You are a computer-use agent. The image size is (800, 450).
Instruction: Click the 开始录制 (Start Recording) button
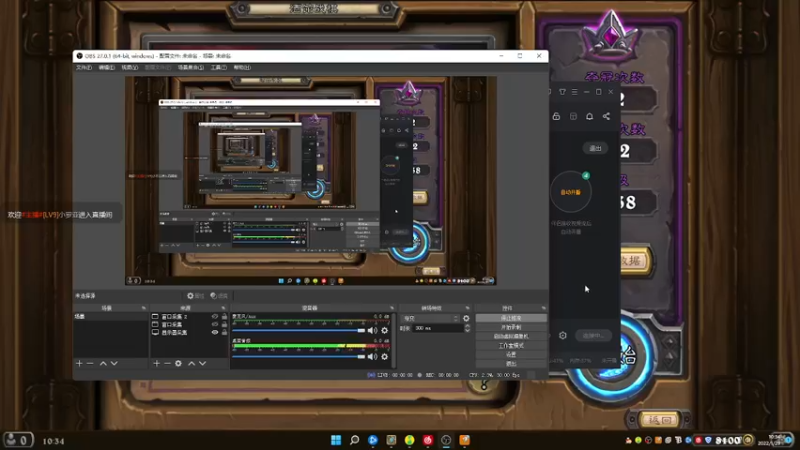[x=511, y=327]
